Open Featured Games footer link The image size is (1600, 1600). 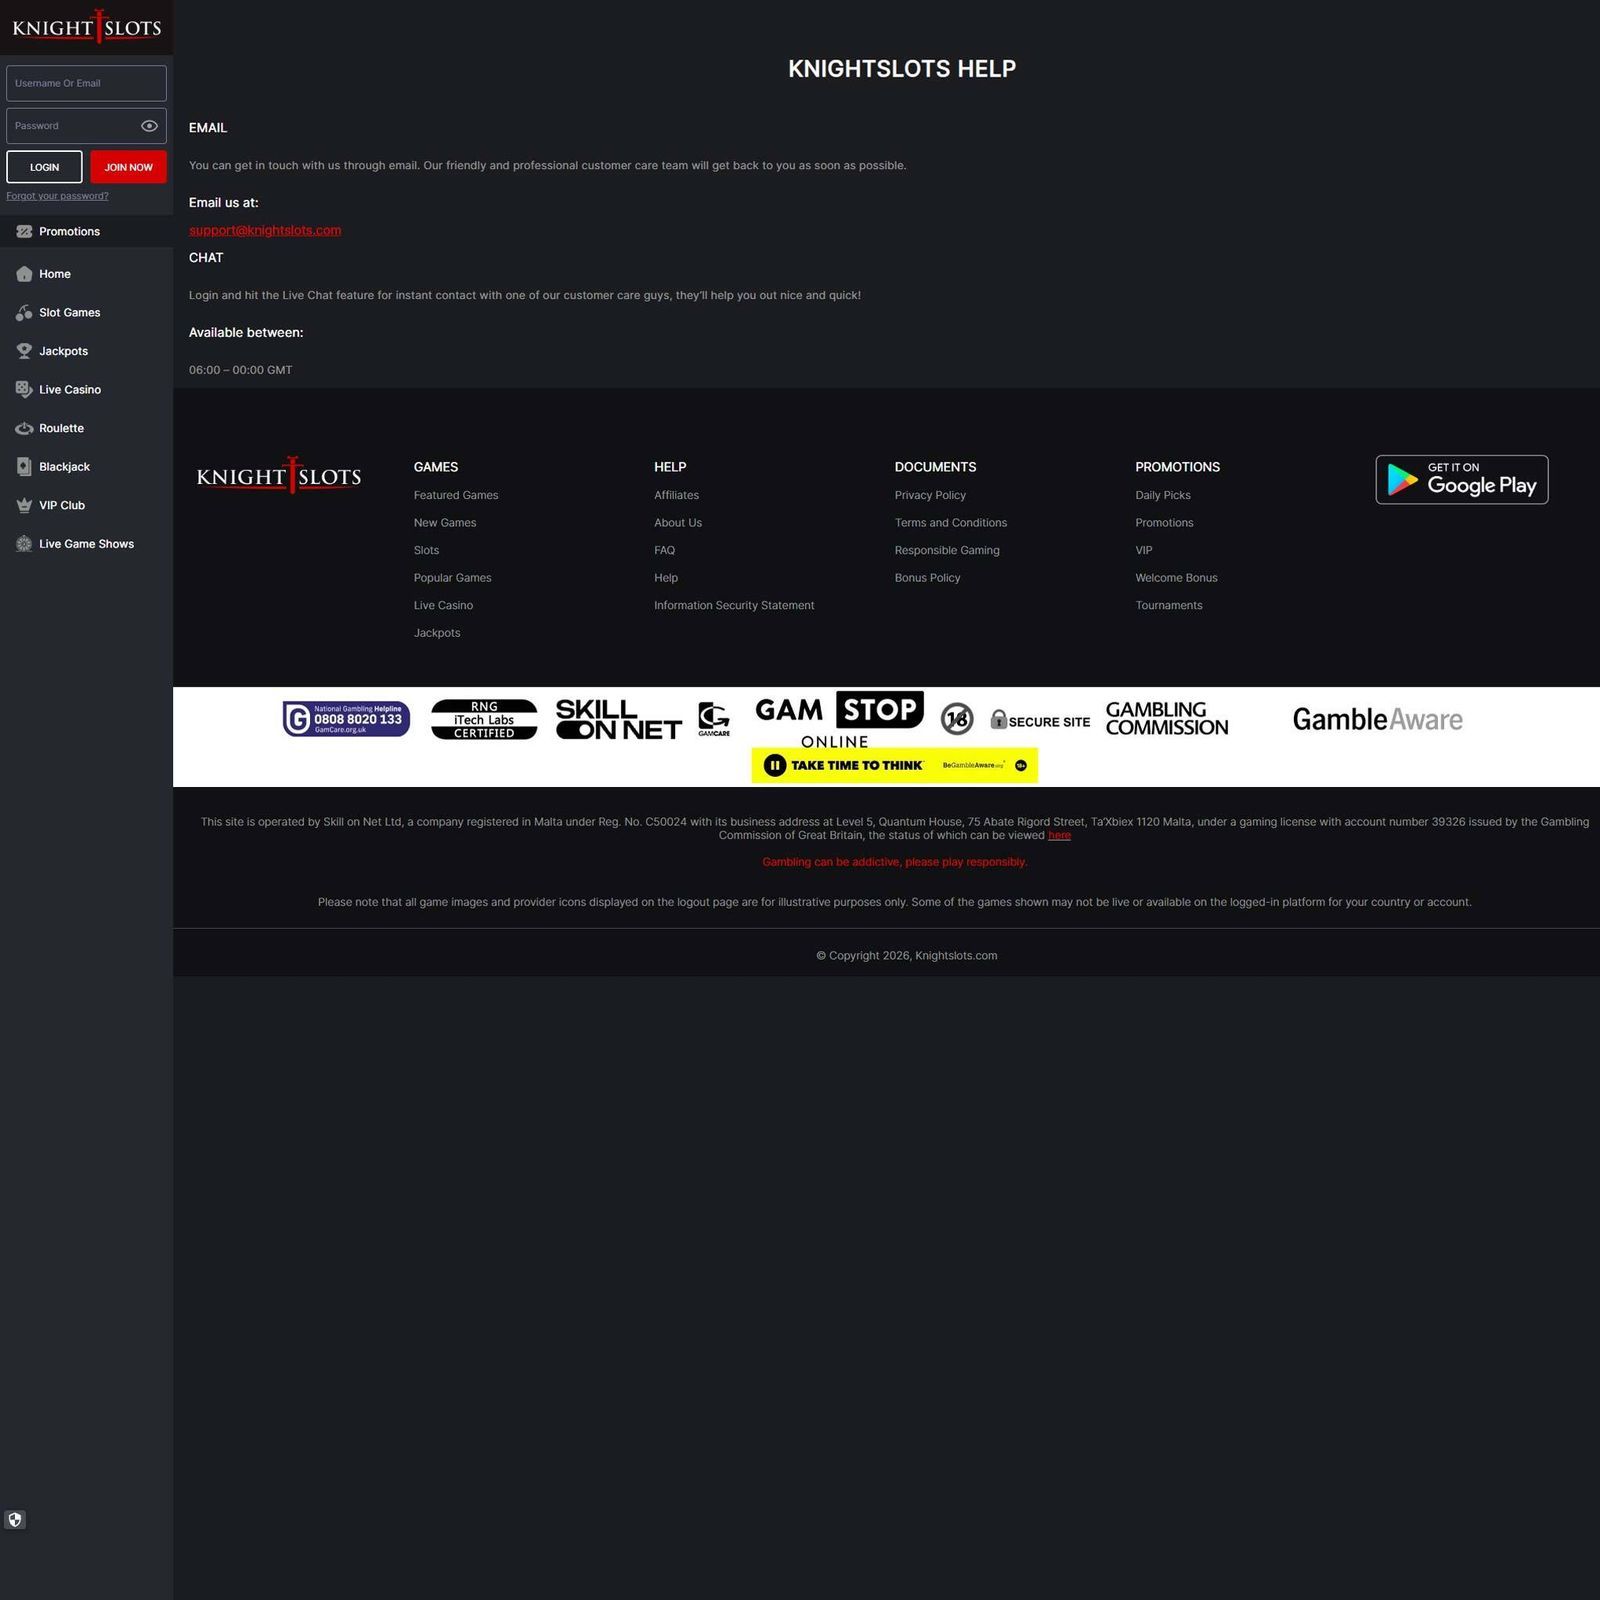pyautogui.click(x=456, y=495)
